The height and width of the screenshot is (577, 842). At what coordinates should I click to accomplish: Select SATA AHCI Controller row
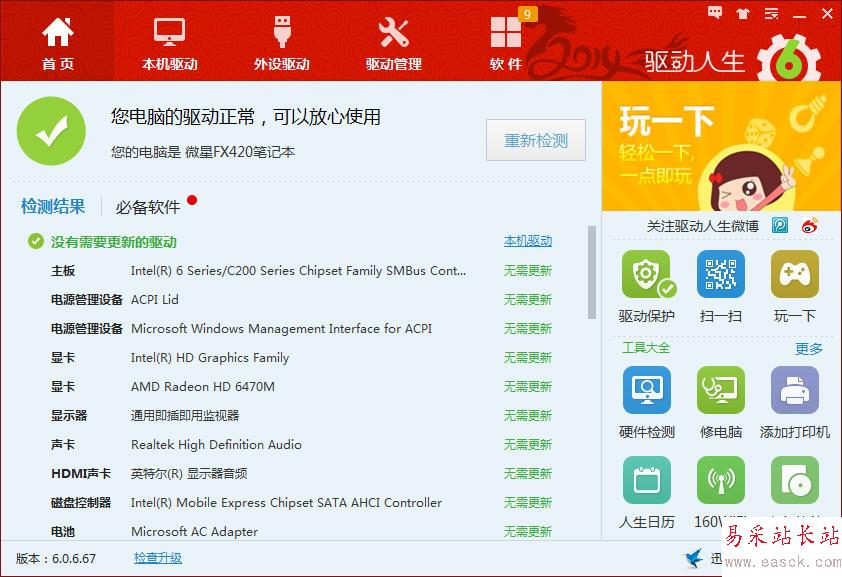301,502
